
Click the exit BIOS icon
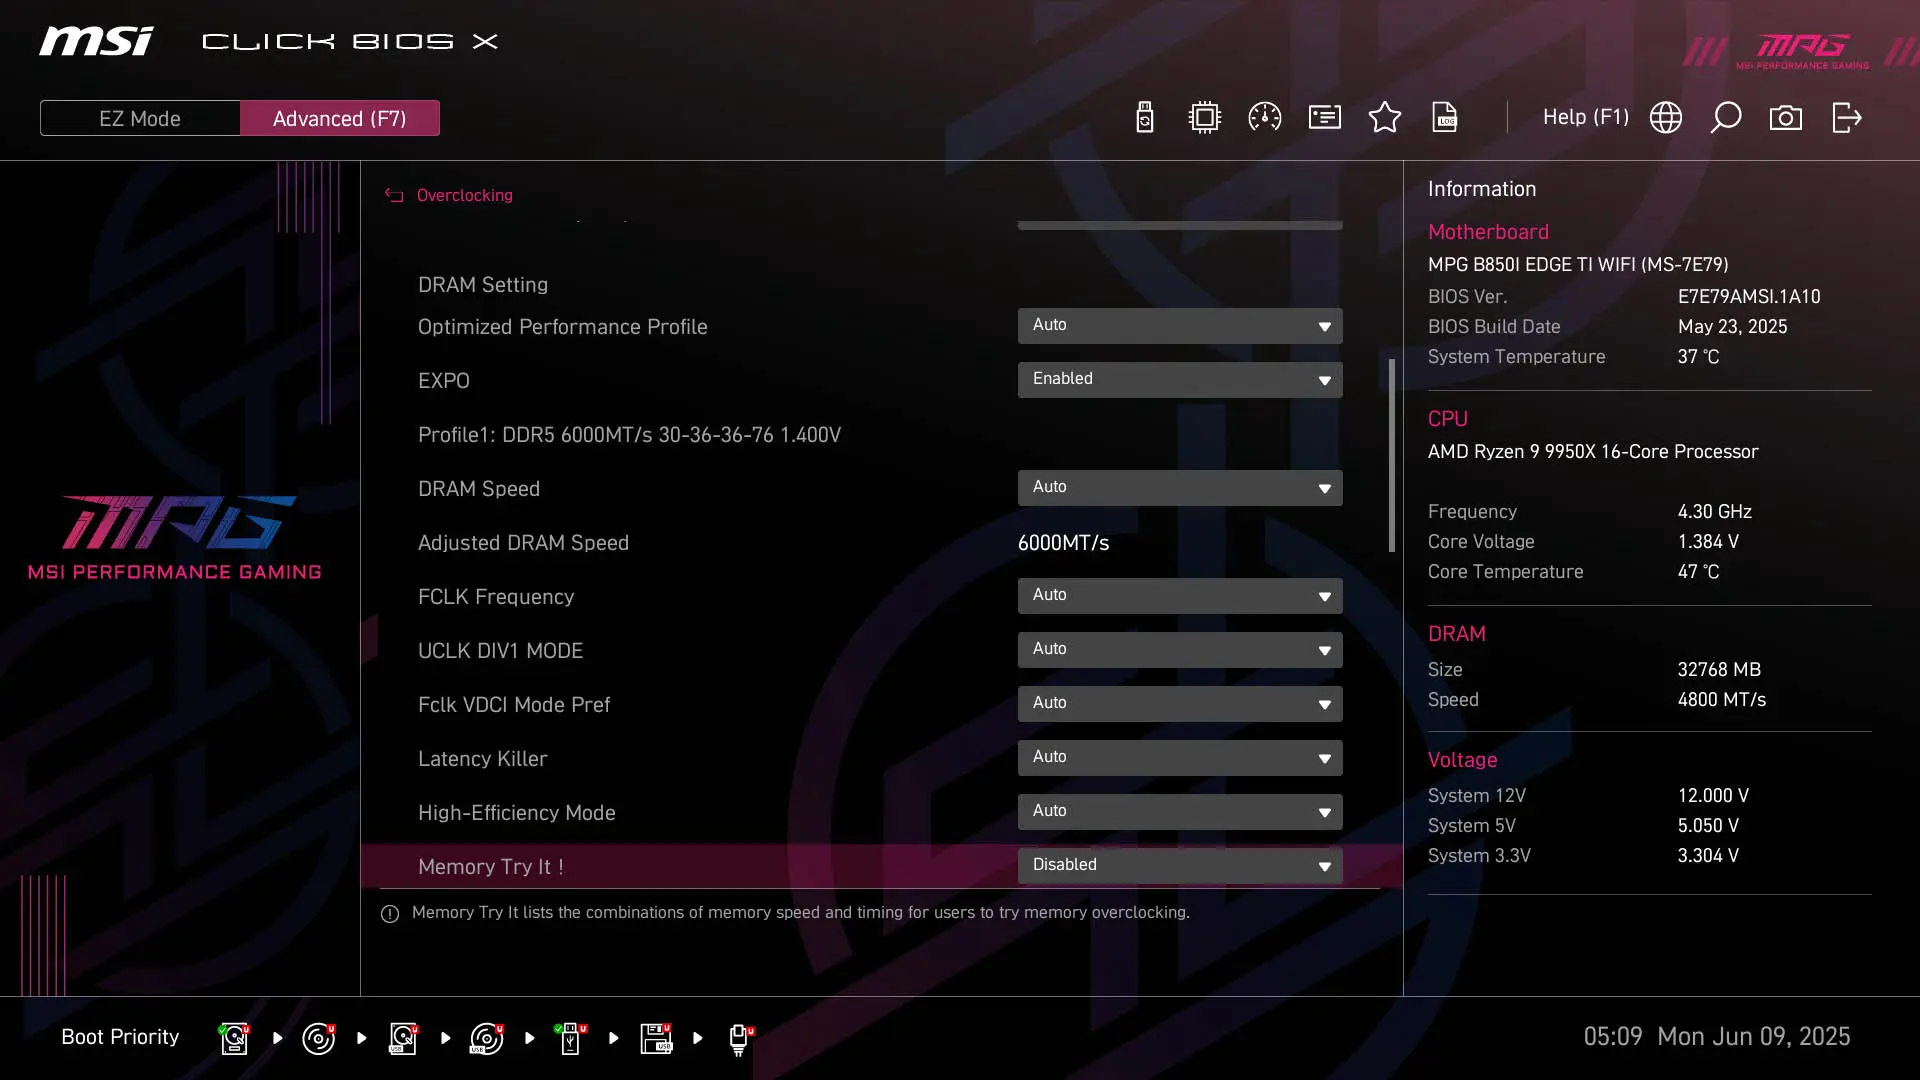(1847, 118)
